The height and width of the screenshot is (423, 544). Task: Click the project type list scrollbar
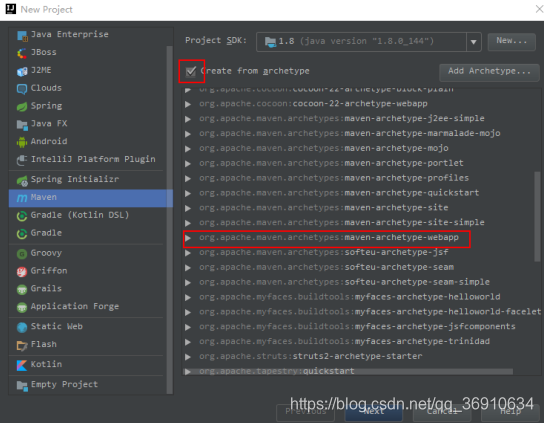(x=170, y=220)
